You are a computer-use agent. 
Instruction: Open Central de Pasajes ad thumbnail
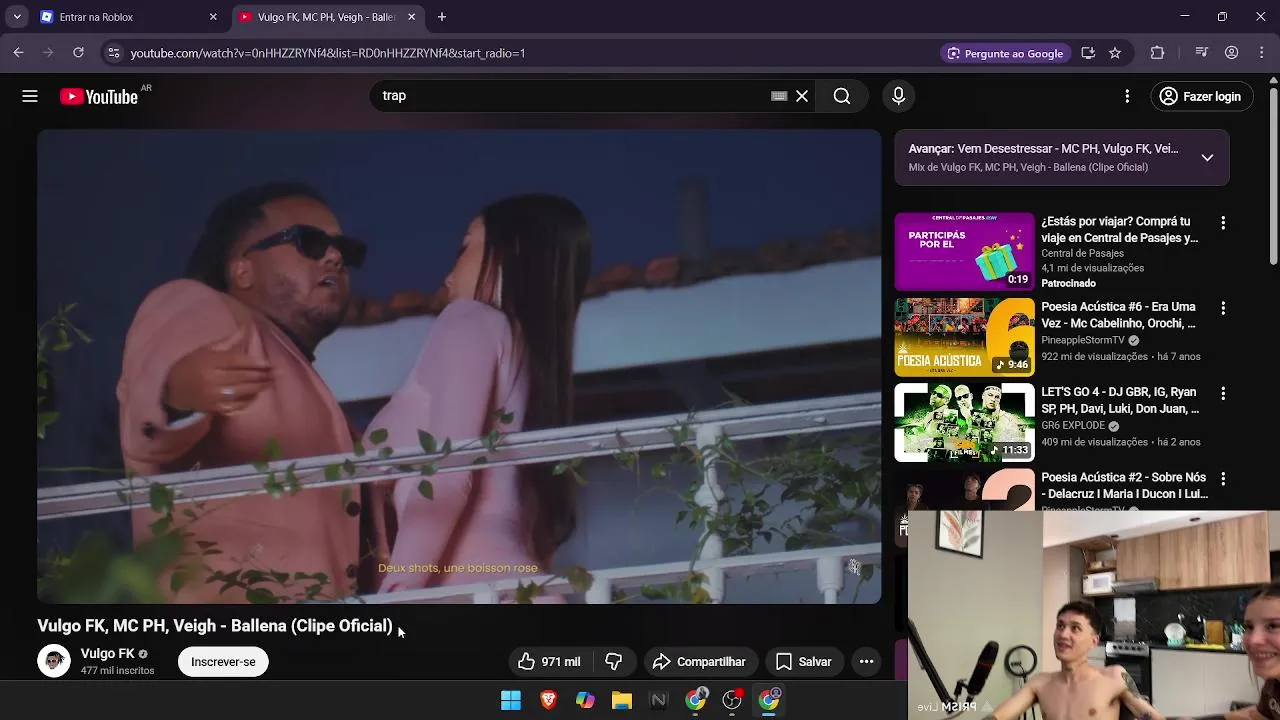point(964,251)
